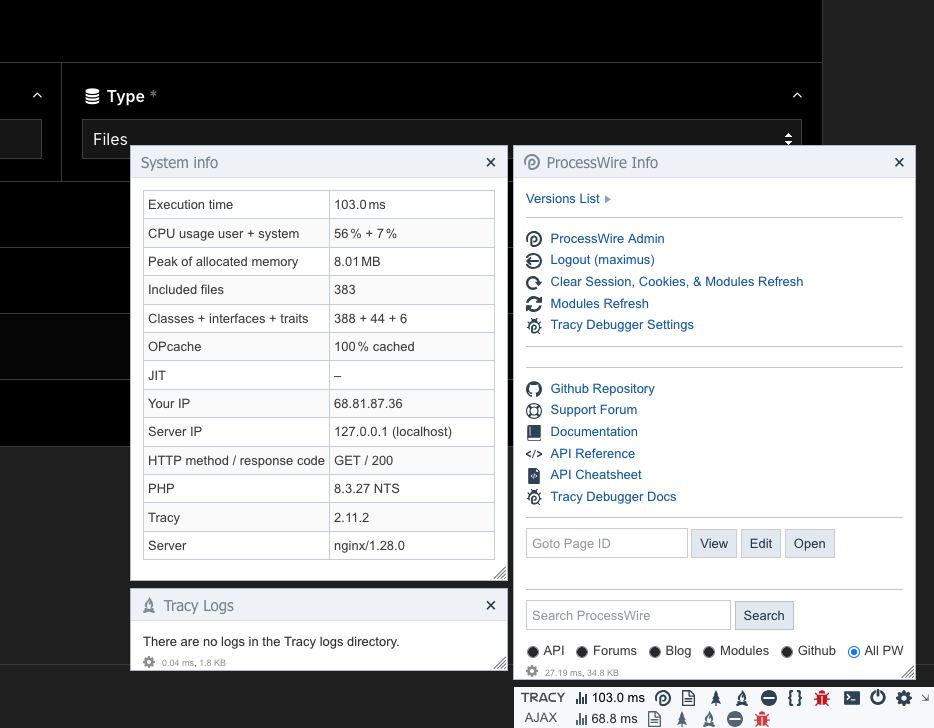Open the Tracy Debugger Settings link
Viewport: 934px width, 728px height.
coord(621,325)
